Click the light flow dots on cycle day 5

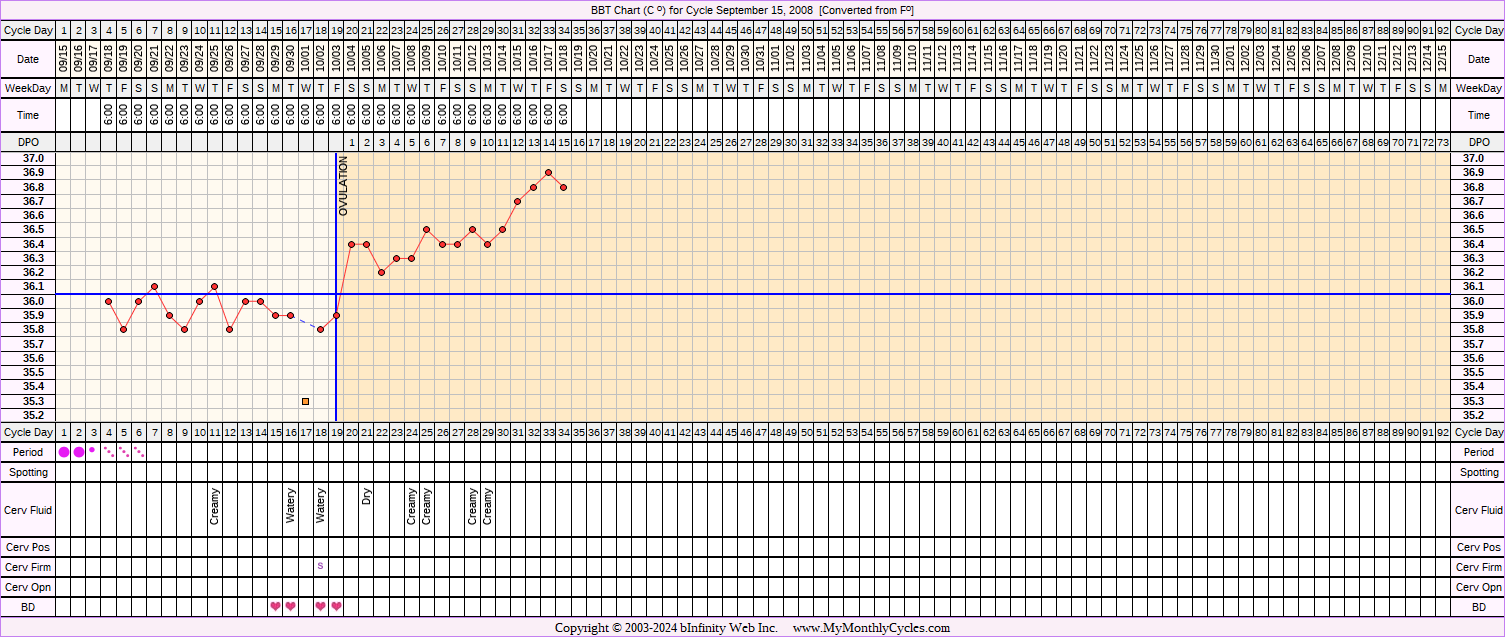click(x=124, y=452)
